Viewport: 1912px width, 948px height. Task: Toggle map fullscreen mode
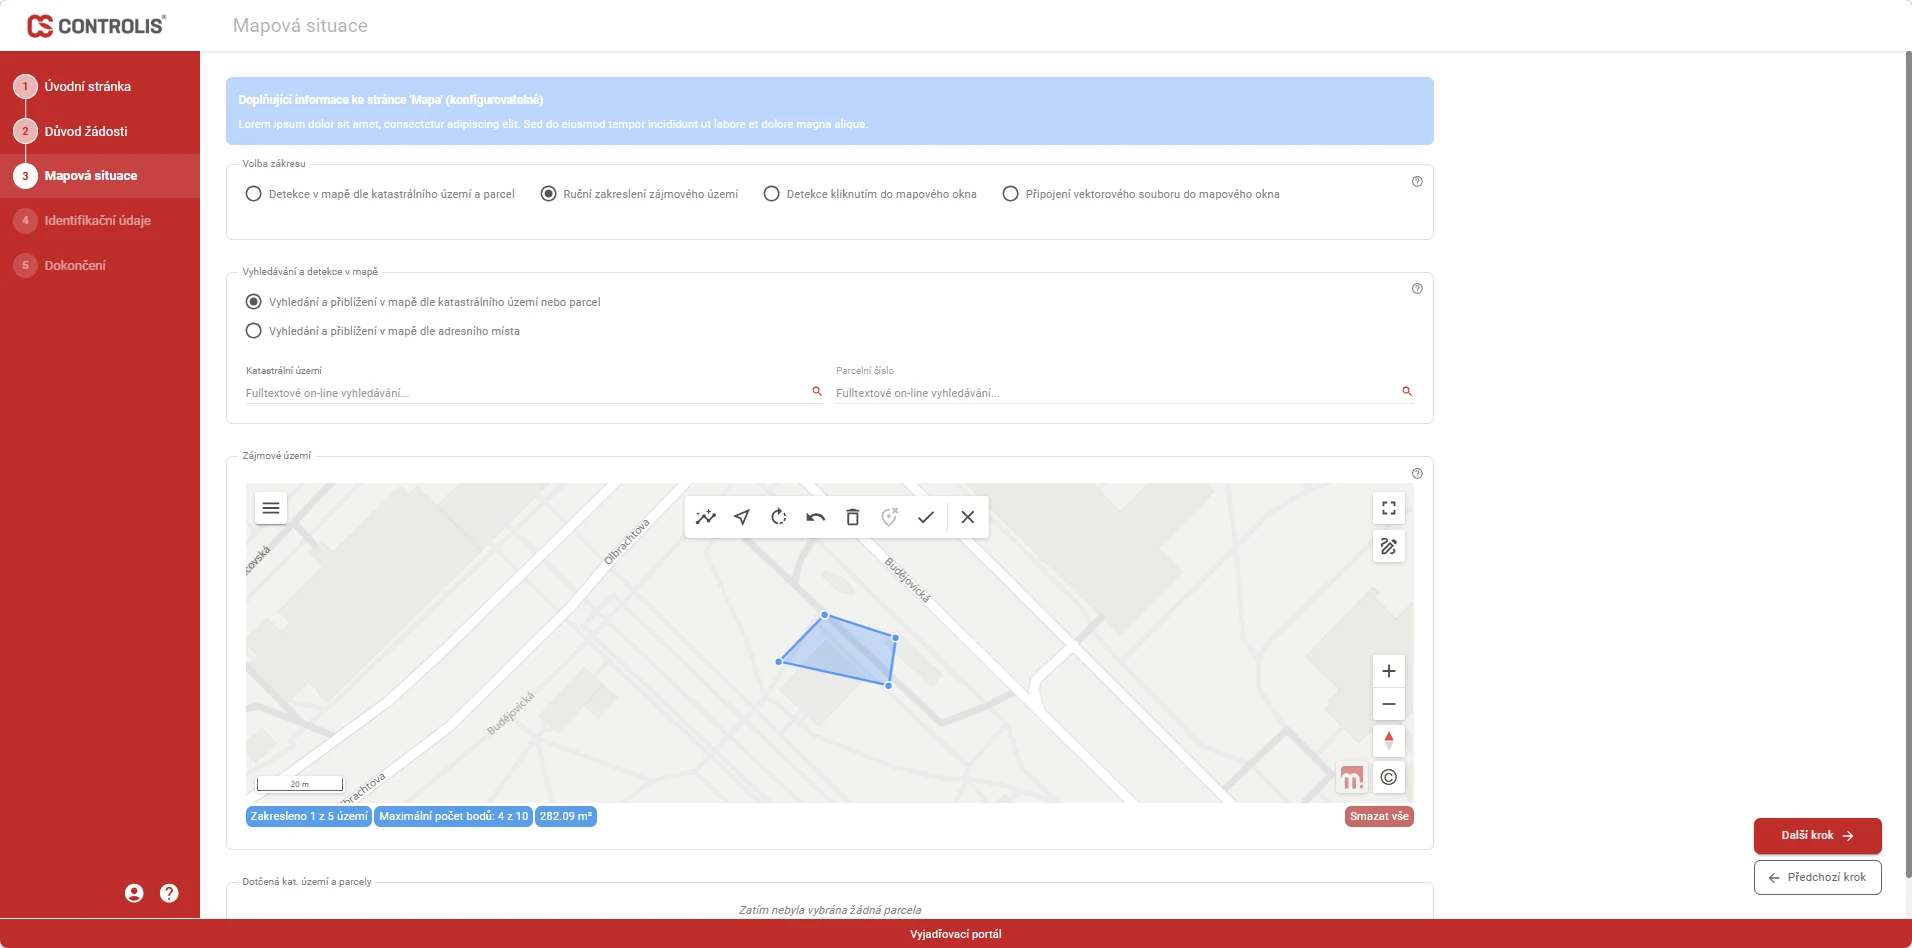point(1389,508)
